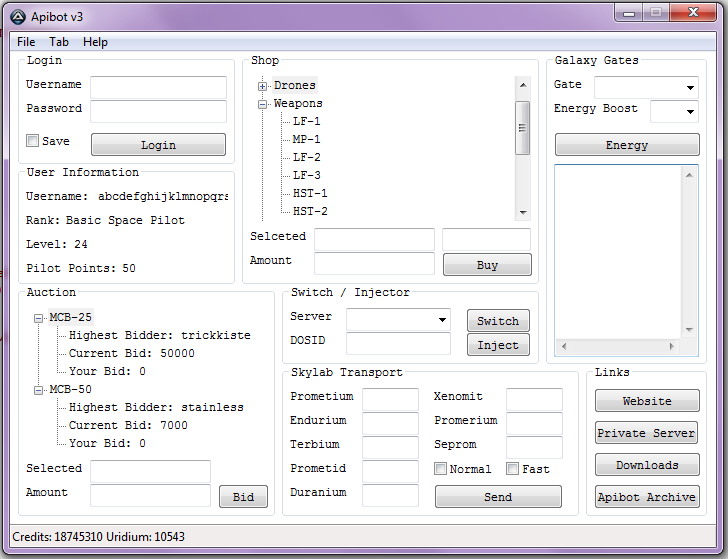This screenshot has height=559, width=728.
Task: Click the Galaxy Gates log scroll-down arrow
Action: tap(689, 330)
